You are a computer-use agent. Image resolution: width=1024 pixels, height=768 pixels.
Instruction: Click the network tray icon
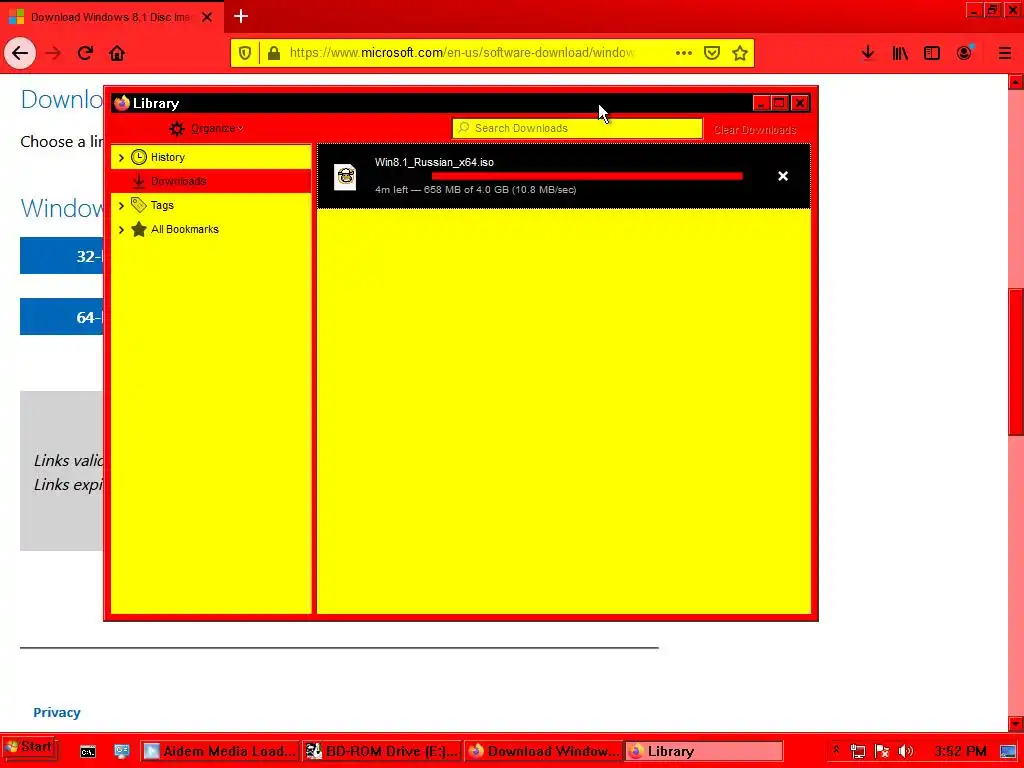click(x=858, y=752)
